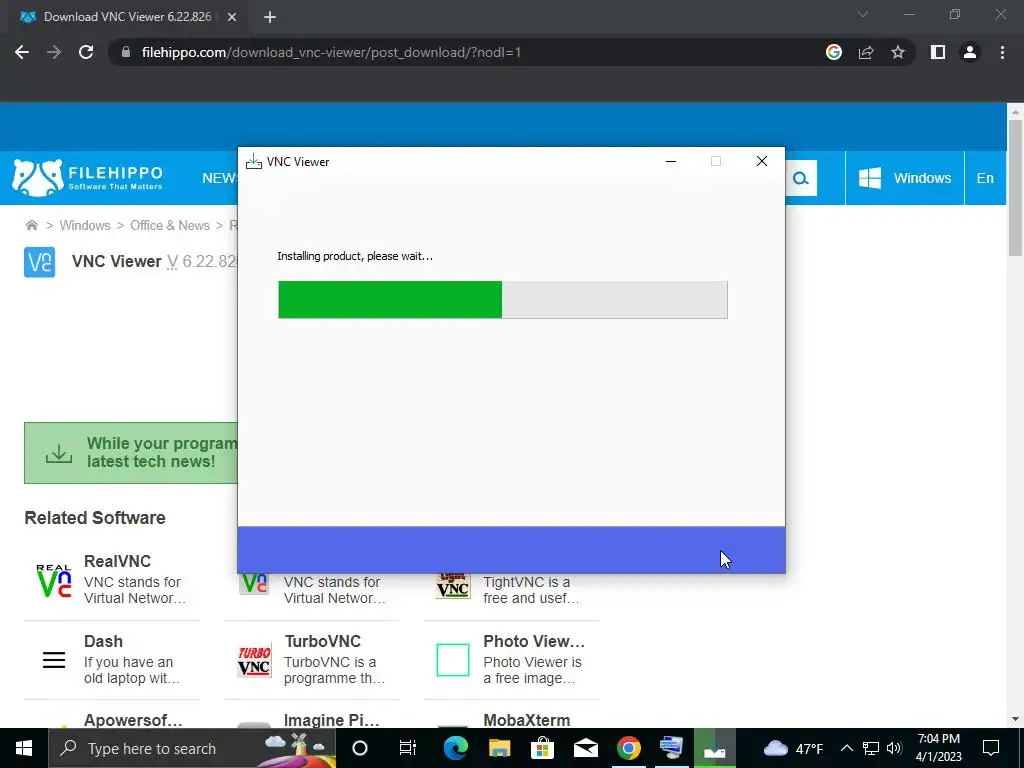View site info via lock icon
The height and width of the screenshot is (768, 1024).
point(125,52)
